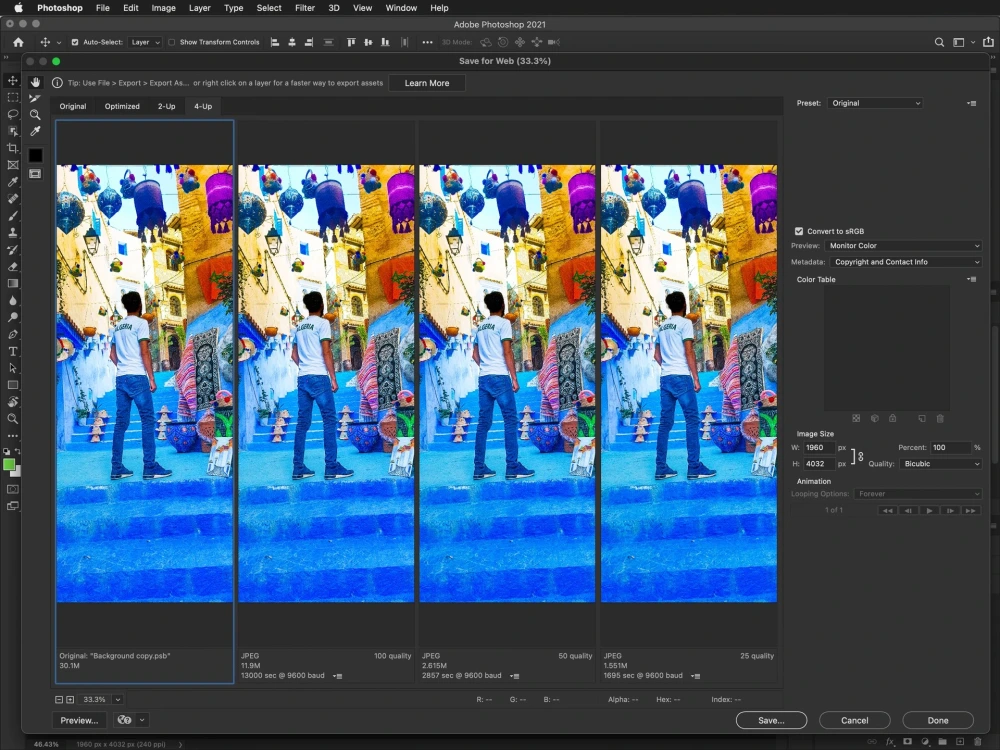Select the JPEG 50 quality preview pane
Viewport: 1000px width, 750px height.
pyautogui.click(x=507, y=402)
